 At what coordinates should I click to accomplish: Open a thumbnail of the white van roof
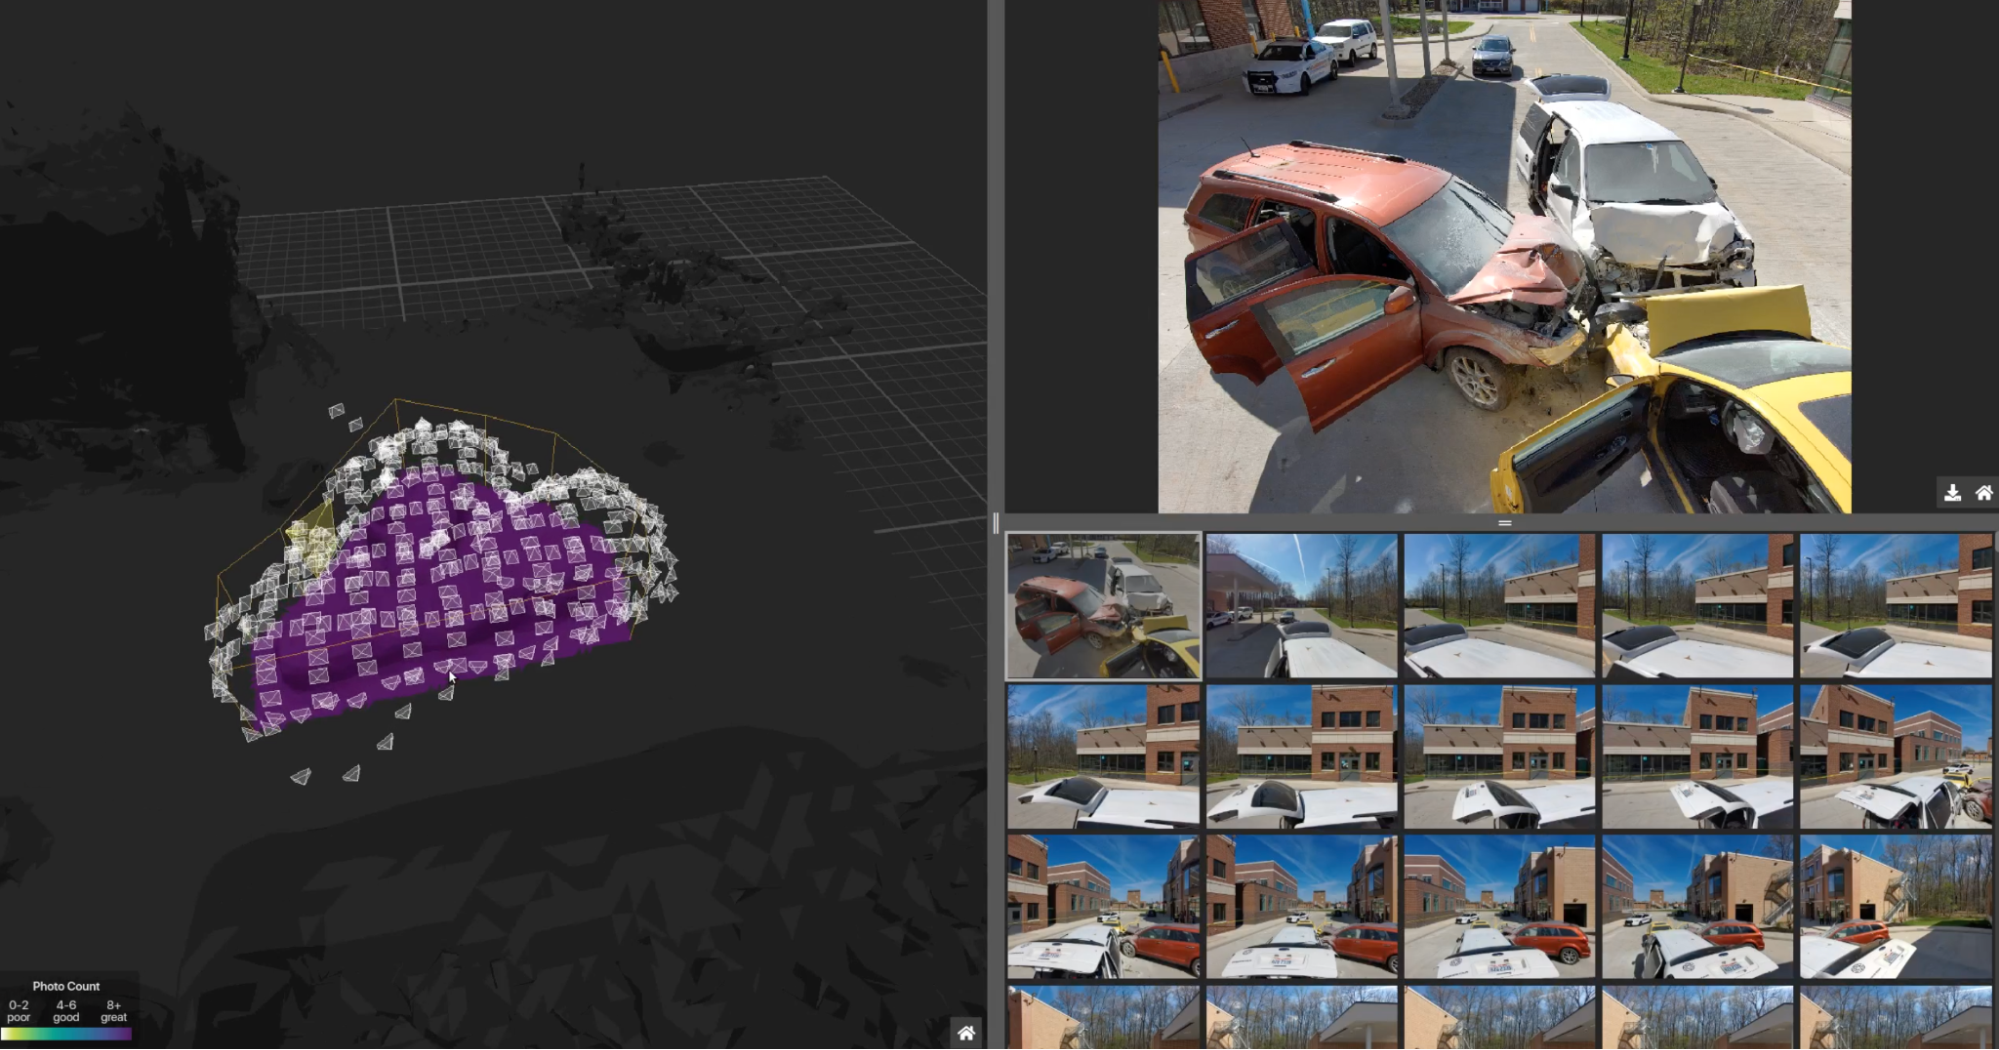click(1701, 603)
